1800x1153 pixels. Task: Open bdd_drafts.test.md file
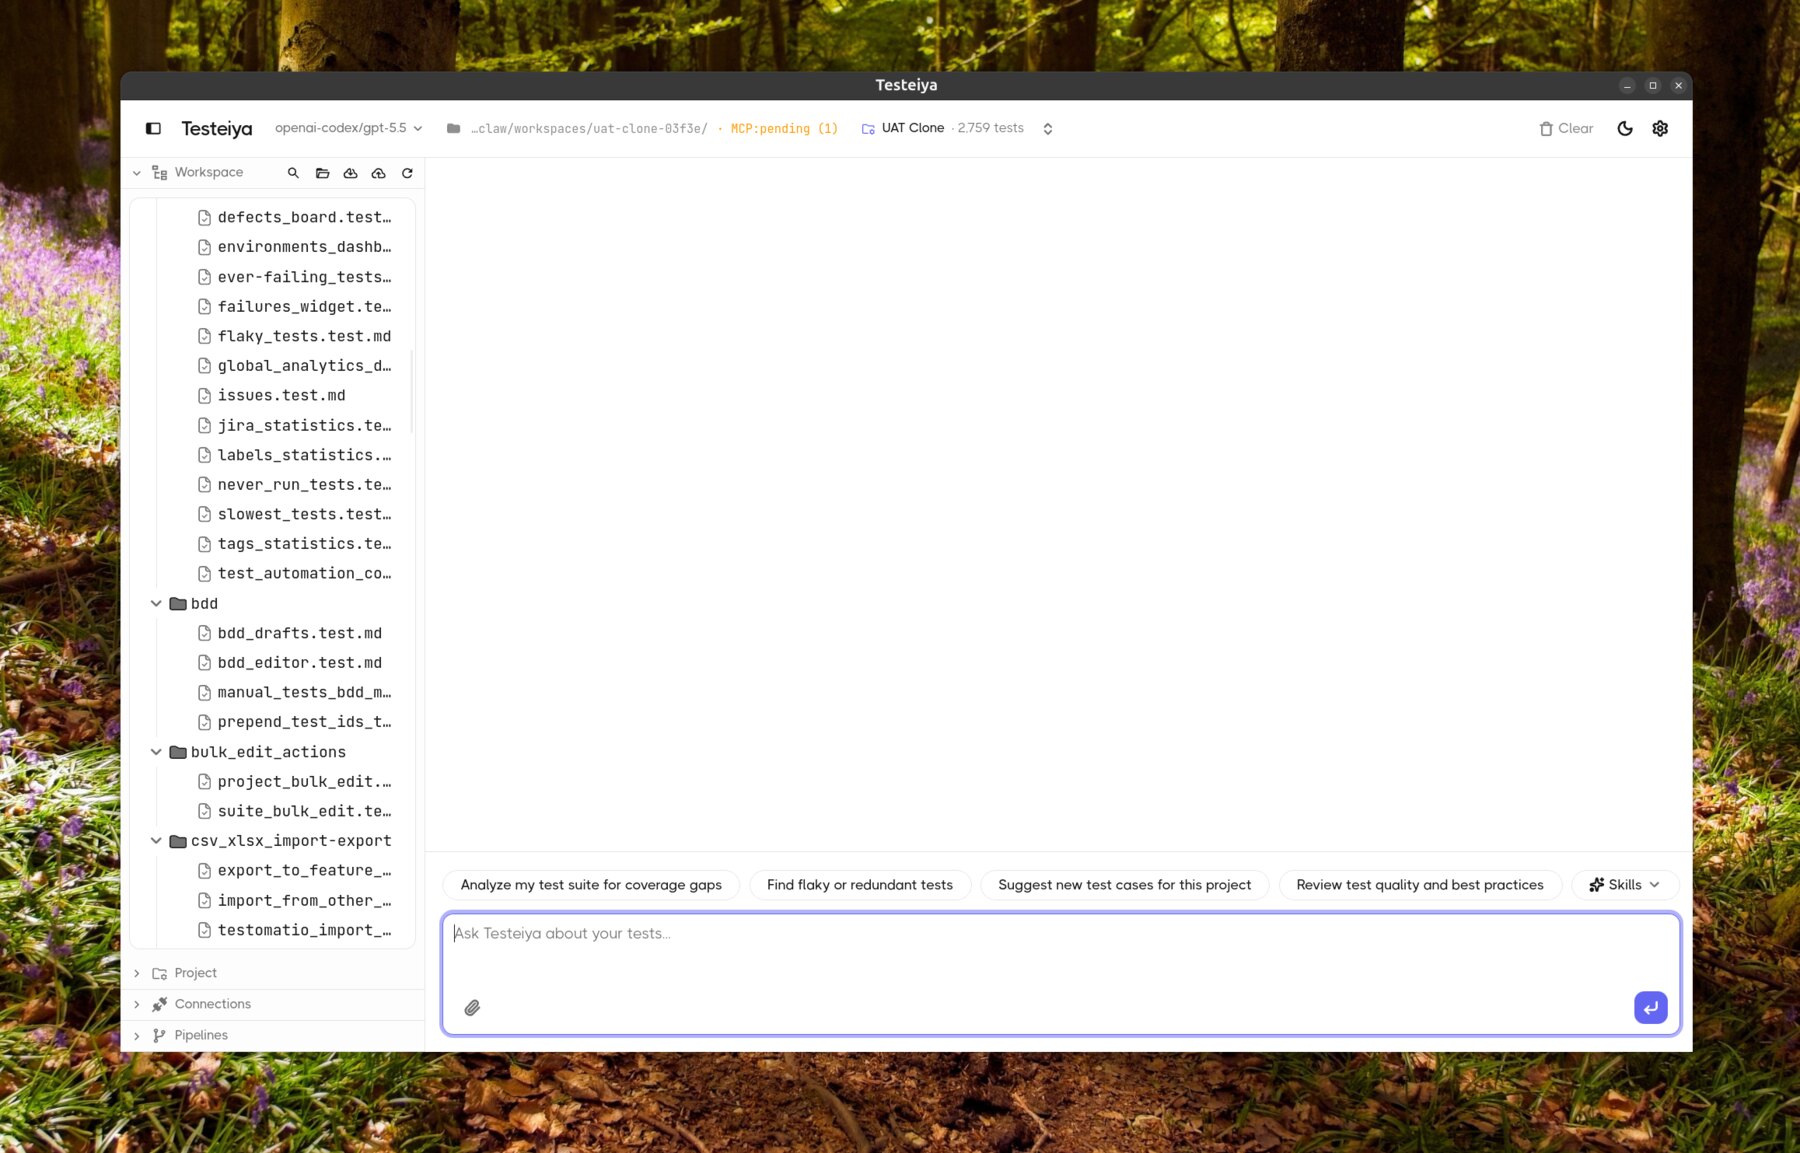(290, 633)
